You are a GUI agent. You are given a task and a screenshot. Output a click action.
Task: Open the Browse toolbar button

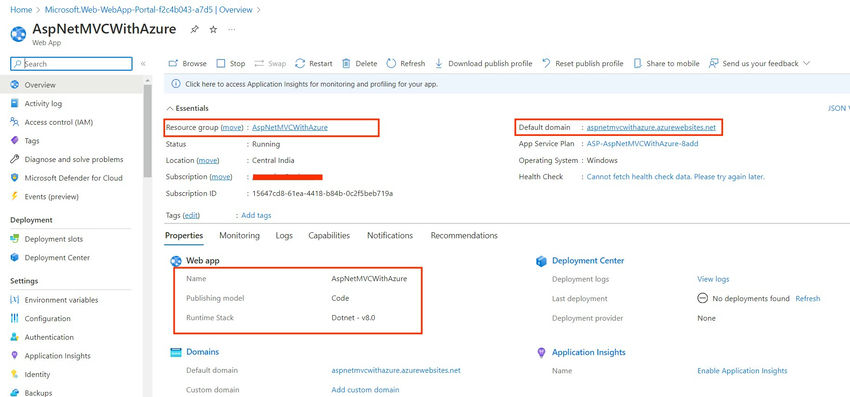click(x=188, y=63)
